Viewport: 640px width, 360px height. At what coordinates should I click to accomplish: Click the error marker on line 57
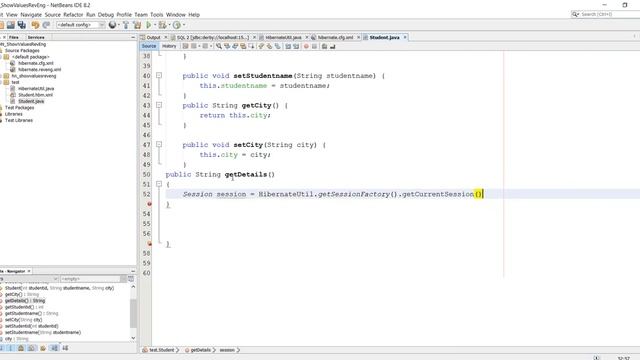tap(149, 243)
